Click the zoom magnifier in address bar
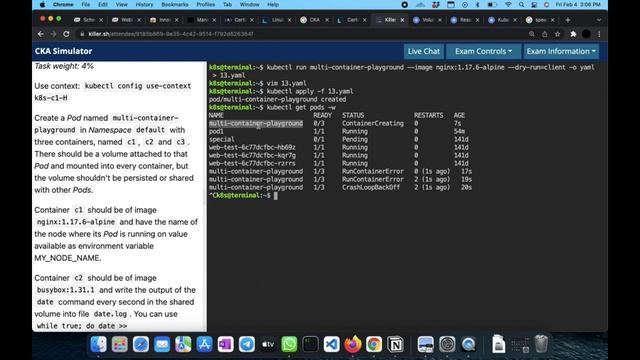The height and width of the screenshot is (360, 640). [x=531, y=34]
